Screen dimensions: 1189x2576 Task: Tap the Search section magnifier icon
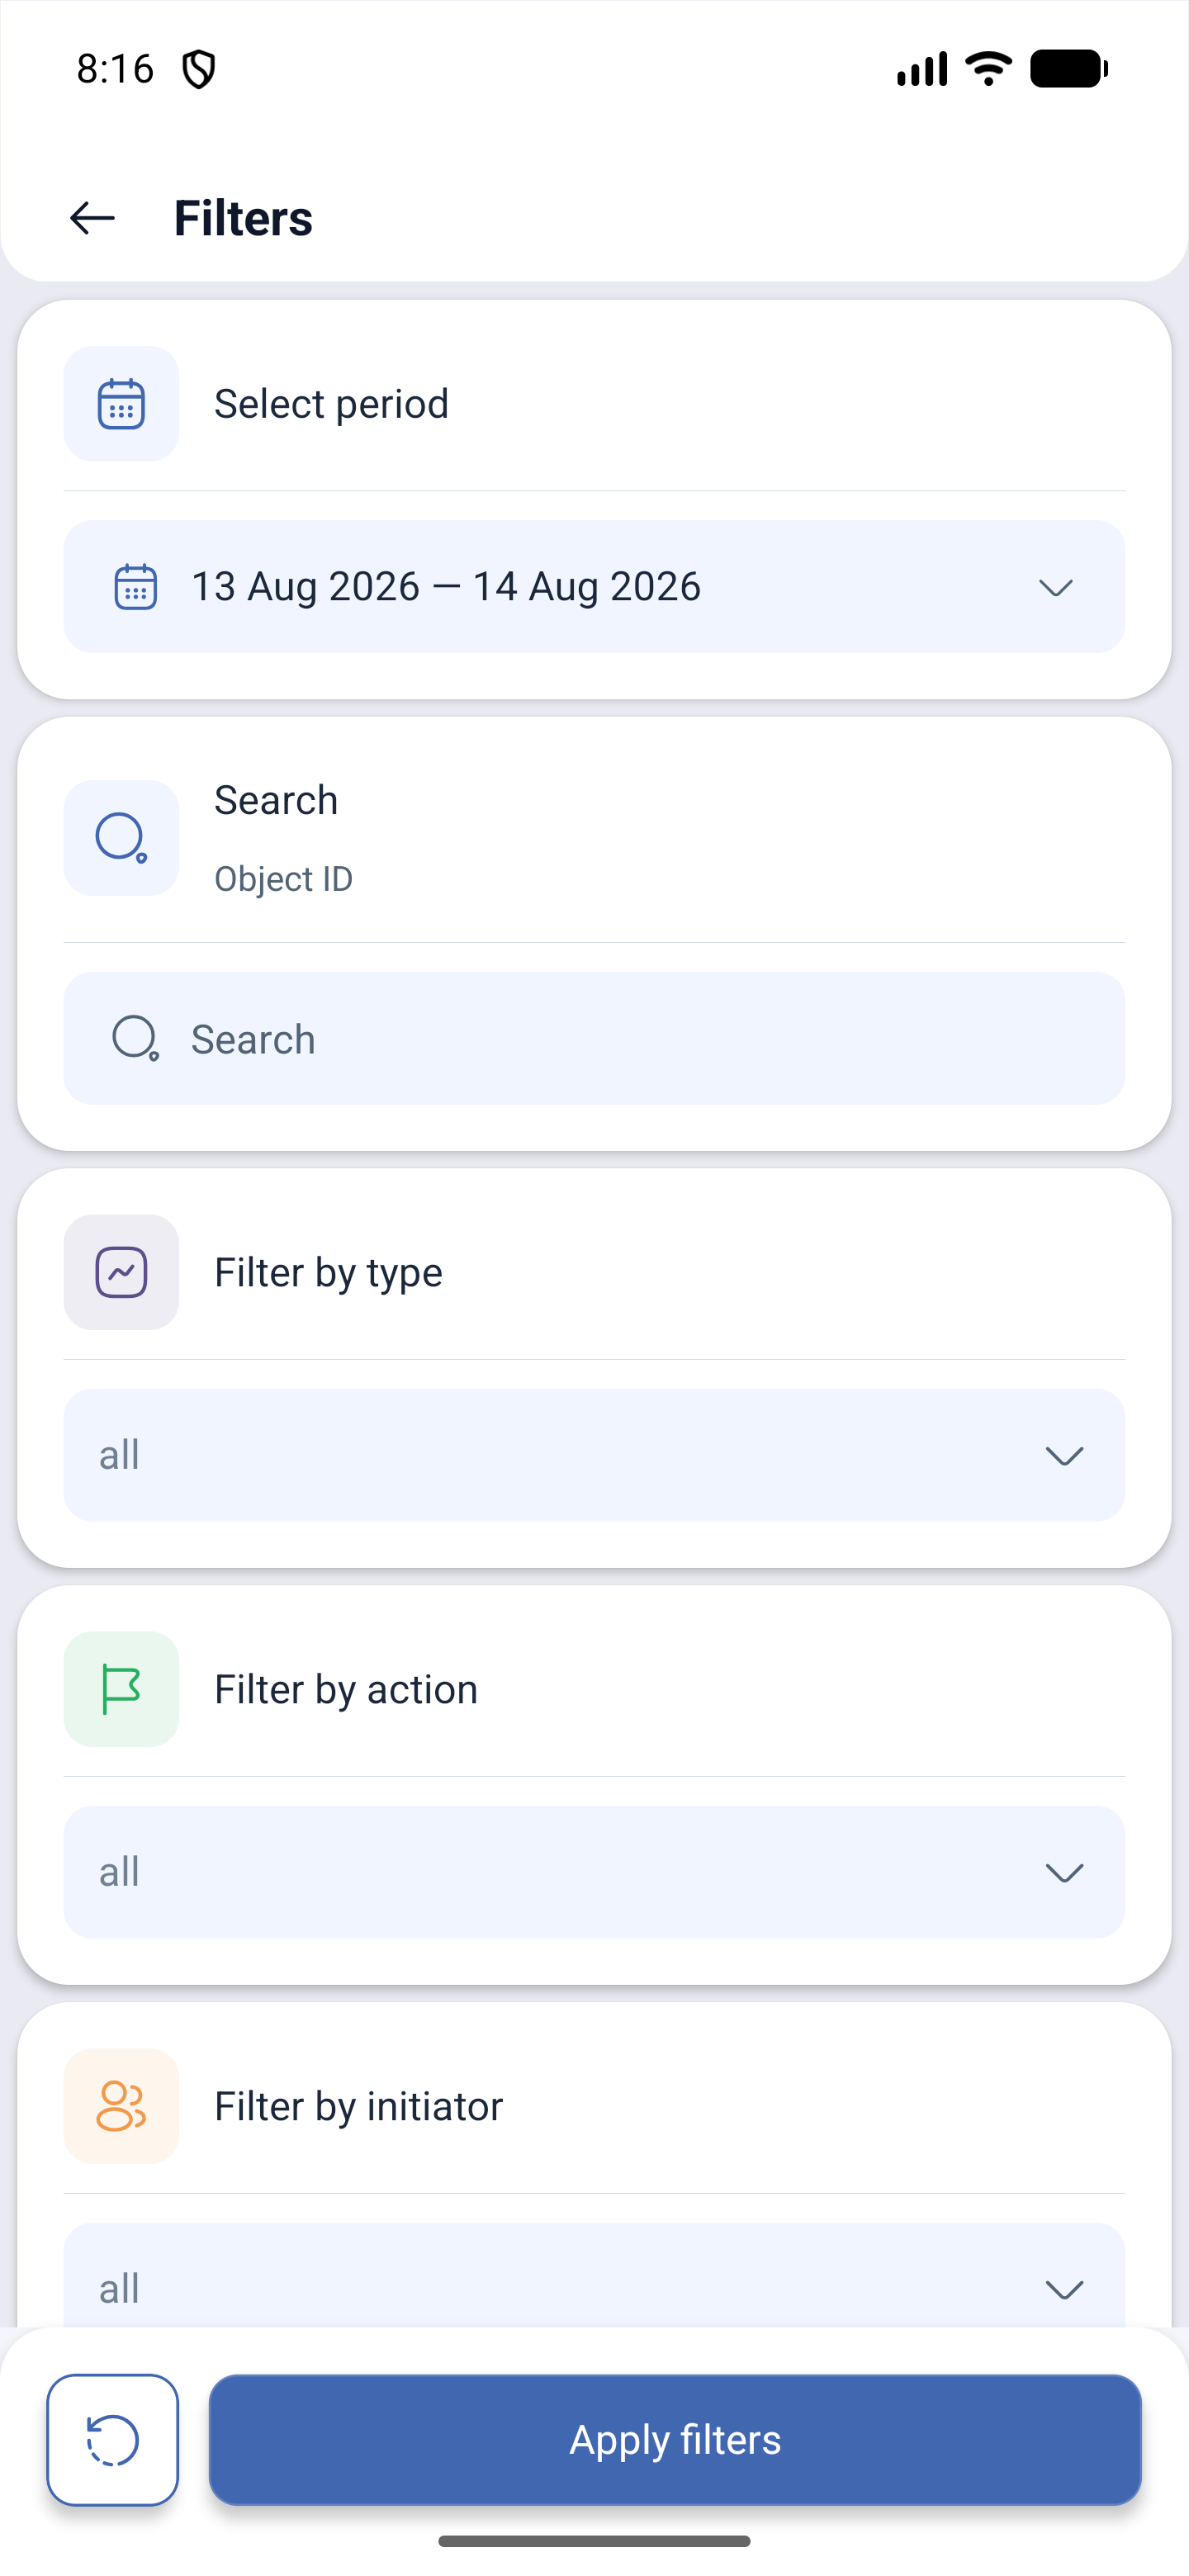coord(121,838)
